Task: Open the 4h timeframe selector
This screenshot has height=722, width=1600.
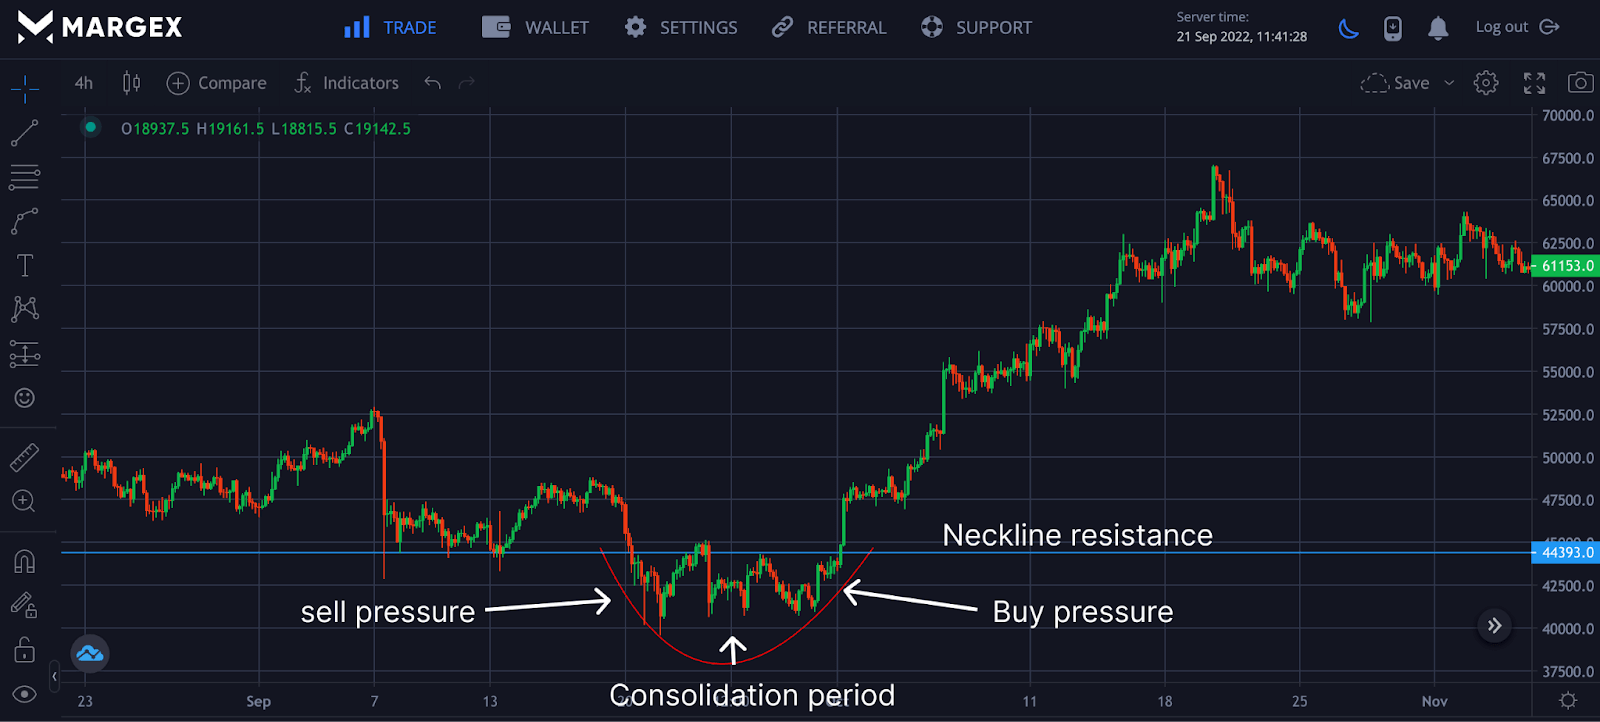Action: tap(84, 83)
